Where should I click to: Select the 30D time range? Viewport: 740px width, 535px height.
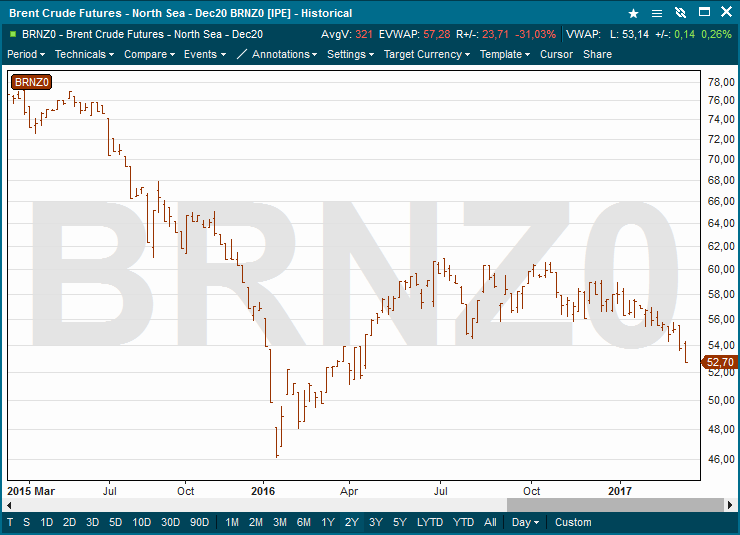click(x=170, y=522)
